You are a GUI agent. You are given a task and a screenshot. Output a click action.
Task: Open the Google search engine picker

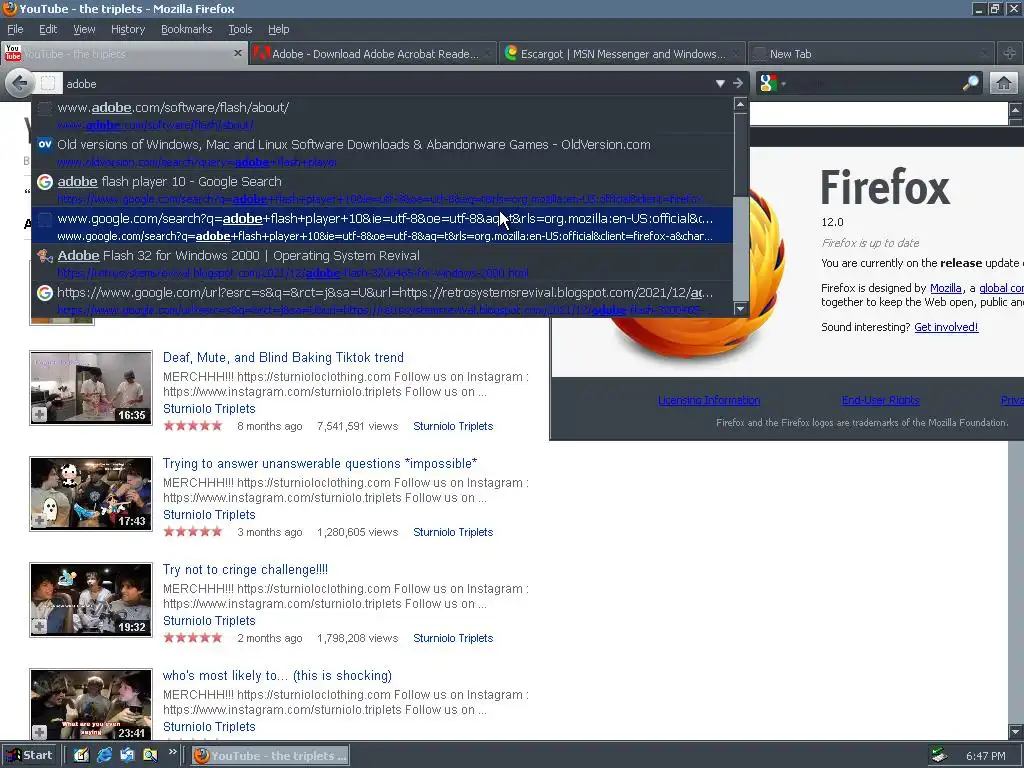[772, 83]
